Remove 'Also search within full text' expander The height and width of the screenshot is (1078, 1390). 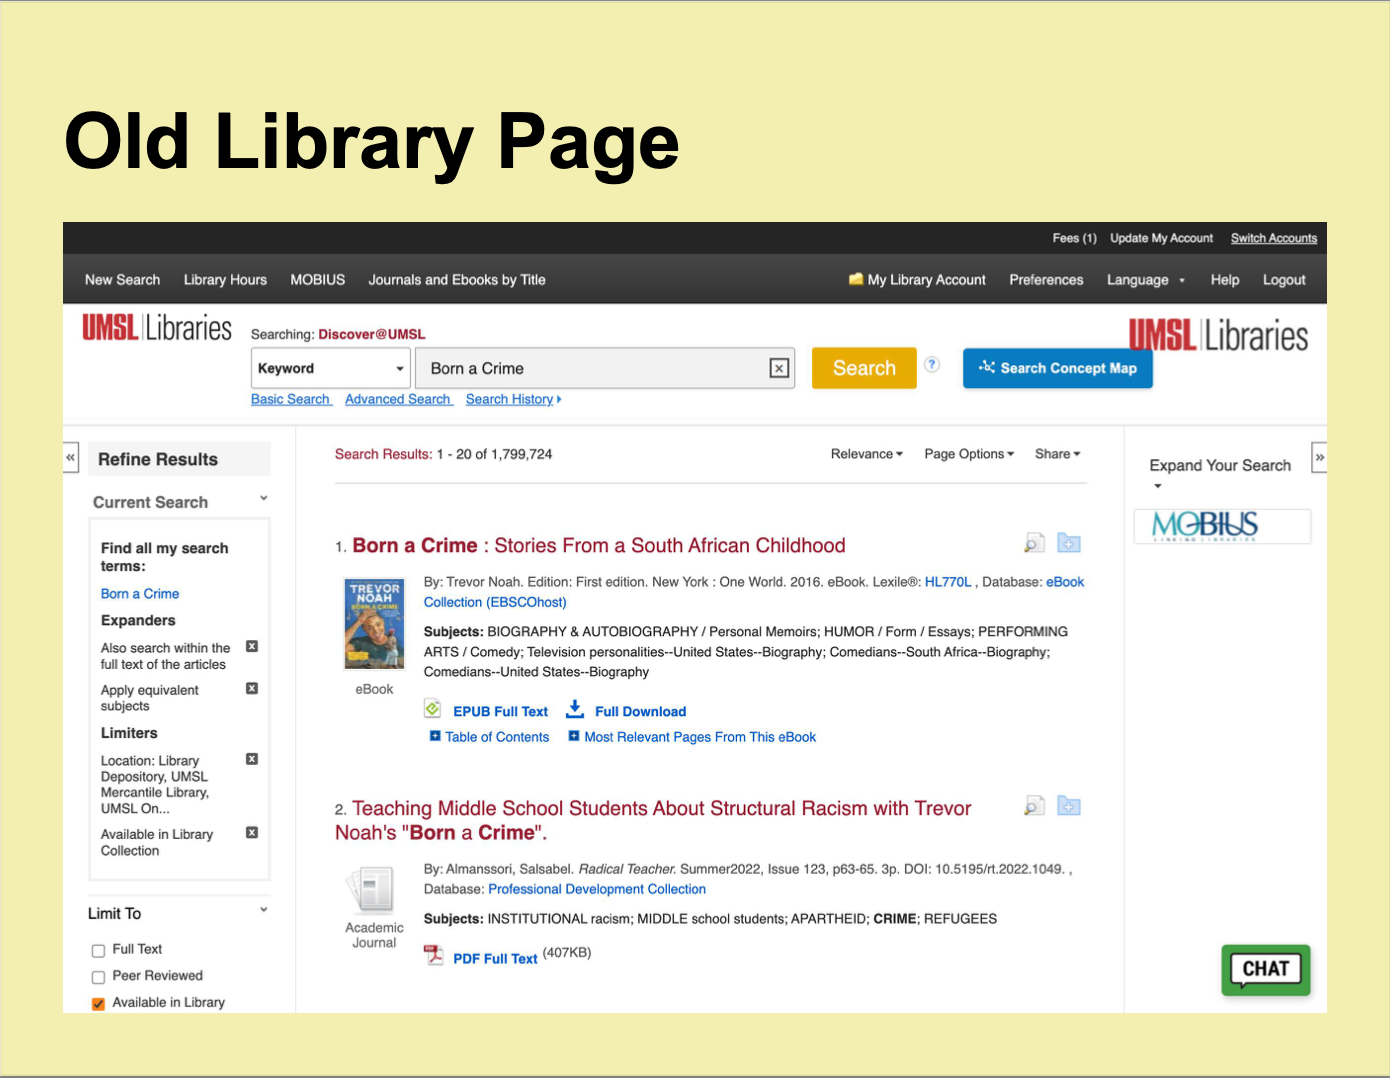pyautogui.click(x=252, y=647)
